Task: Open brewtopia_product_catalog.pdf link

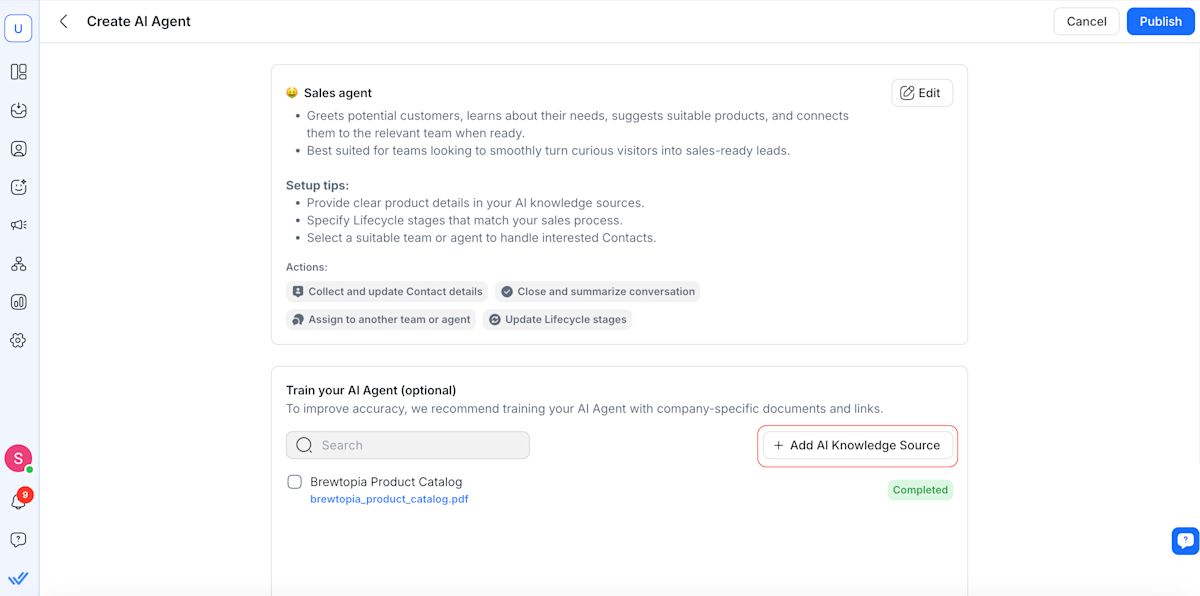Action: pos(388,498)
